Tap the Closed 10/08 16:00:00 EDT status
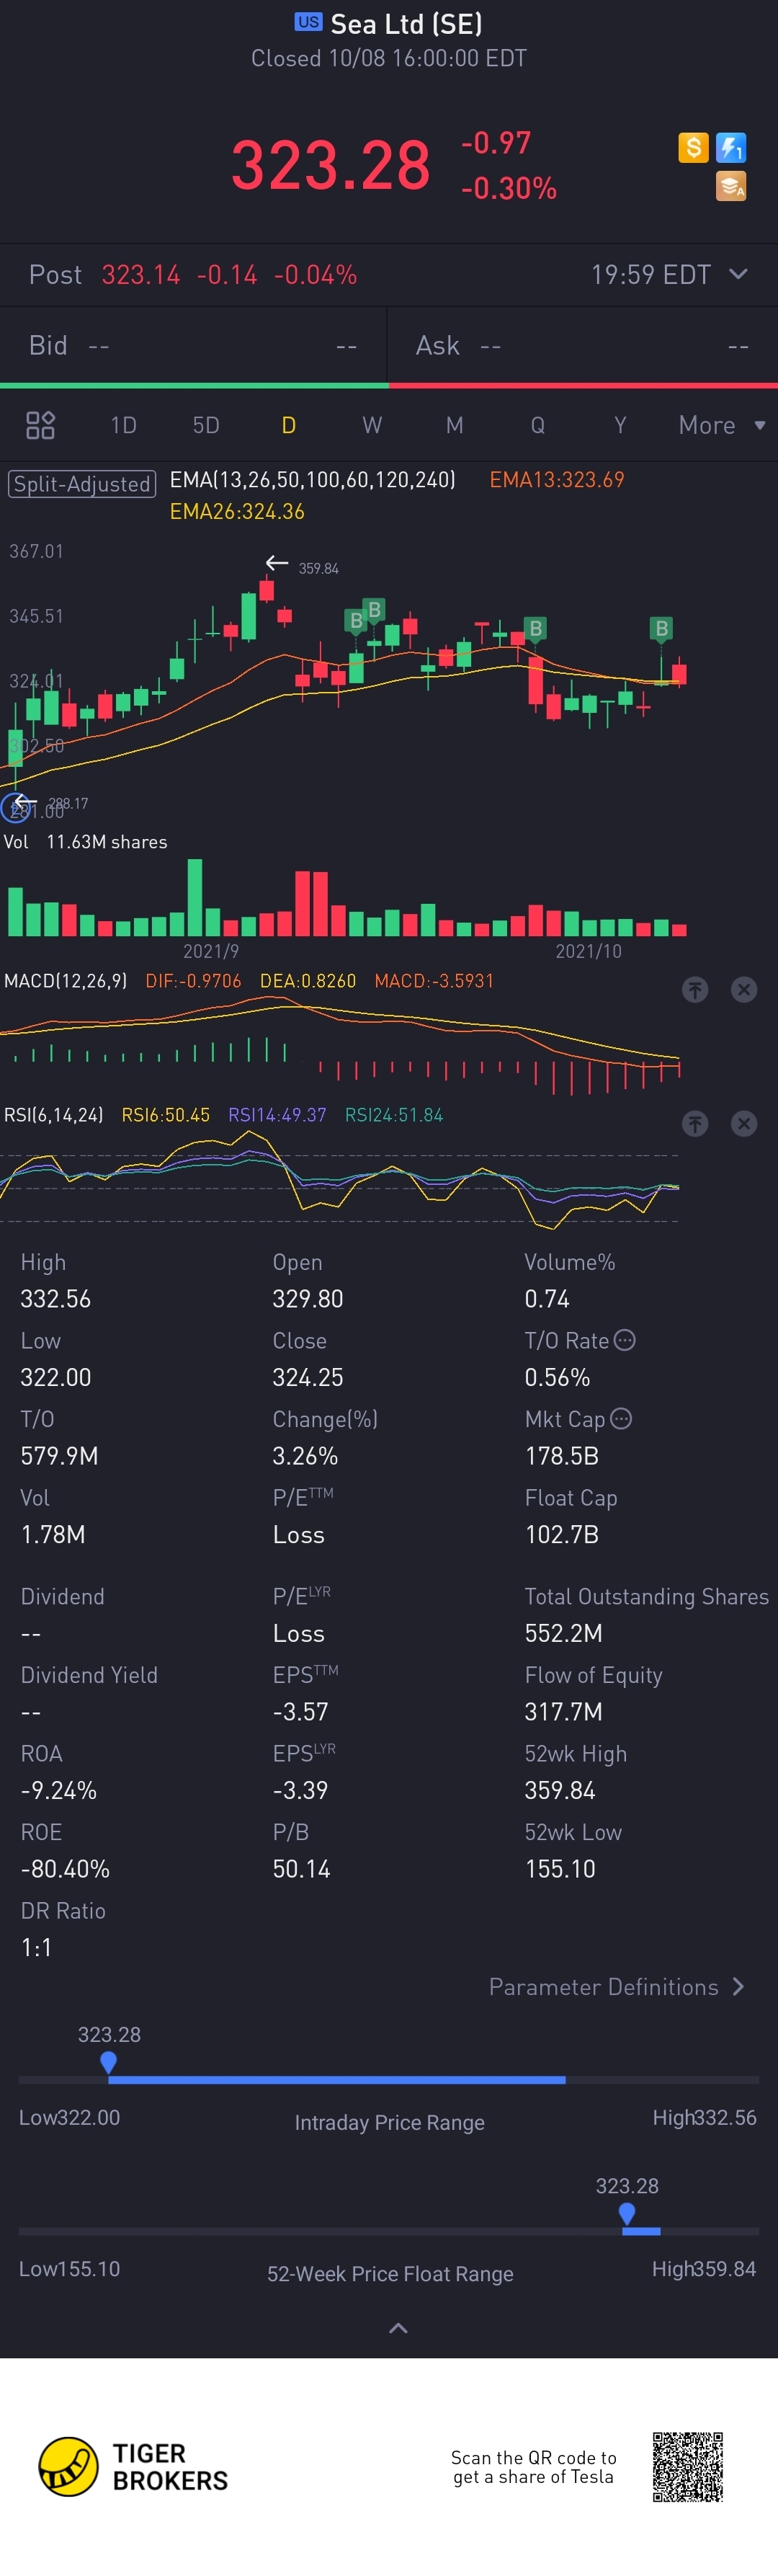The image size is (778, 2576). (x=389, y=58)
